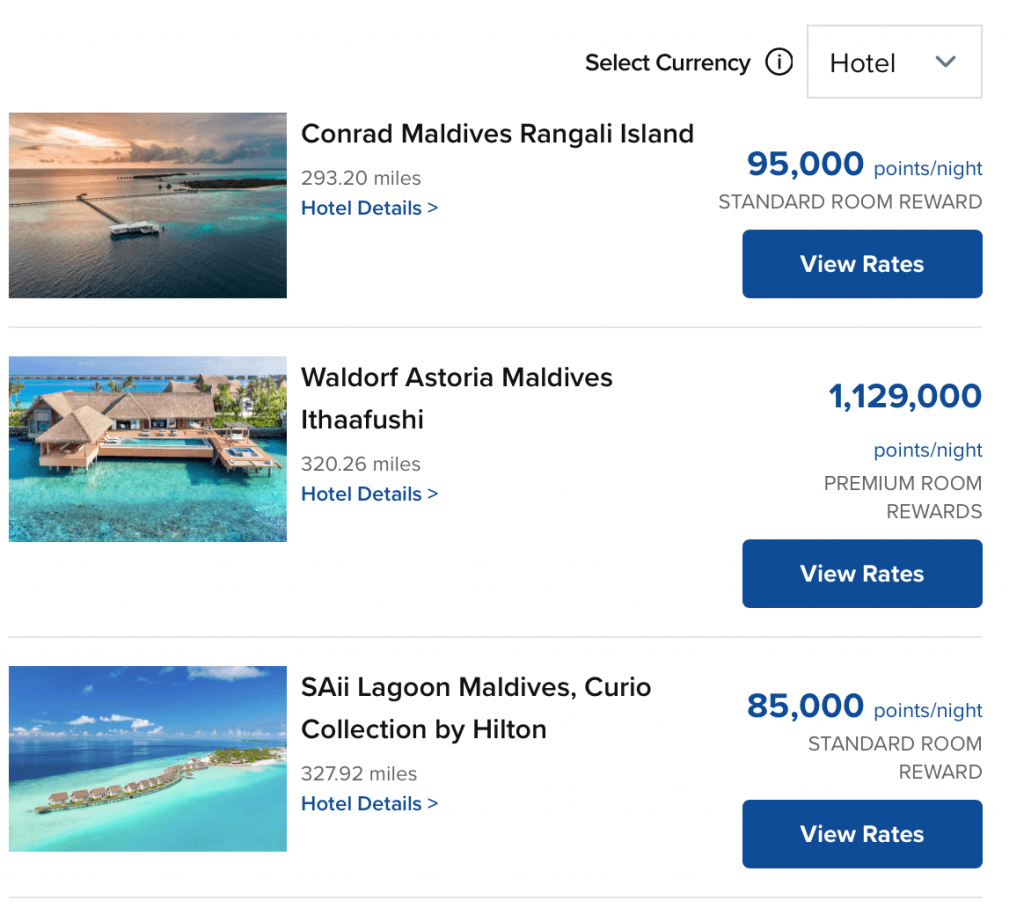
Task: Click the currency information circle icon
Action: [779, 62]
